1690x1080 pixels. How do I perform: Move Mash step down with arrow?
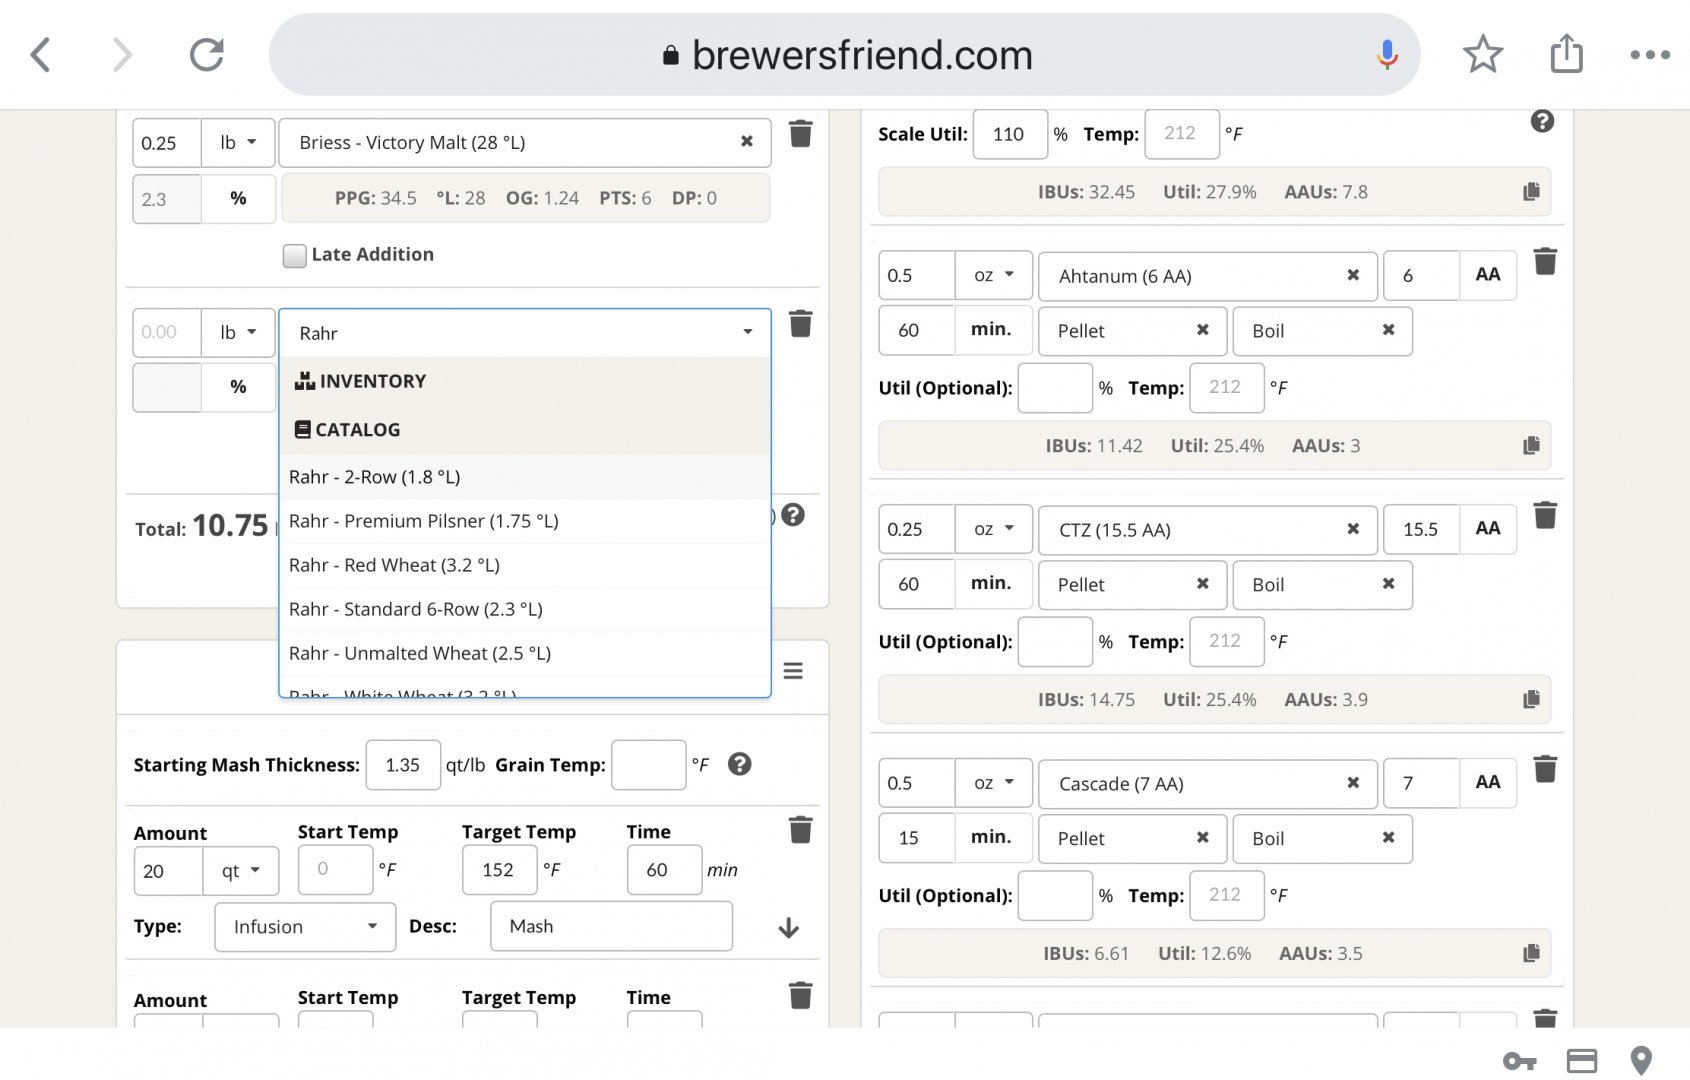(x=788, y=928)
